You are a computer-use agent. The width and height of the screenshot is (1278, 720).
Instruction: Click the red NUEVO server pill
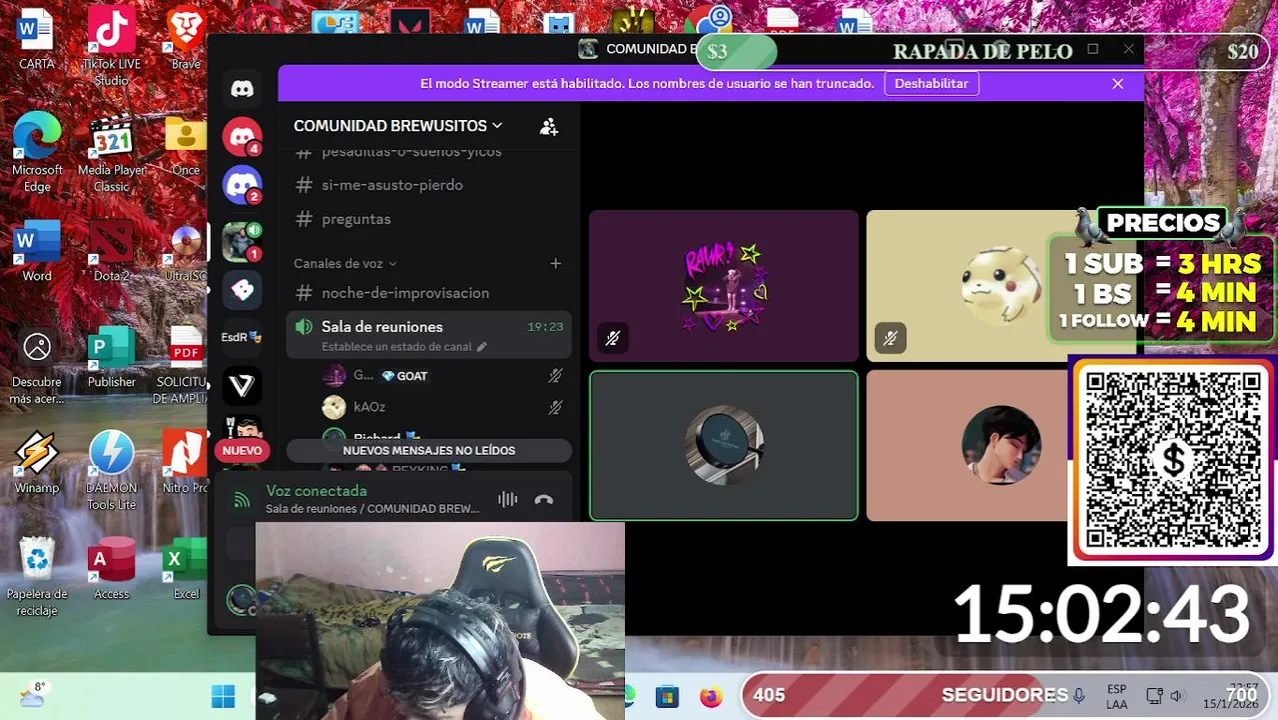coord(242,451)
